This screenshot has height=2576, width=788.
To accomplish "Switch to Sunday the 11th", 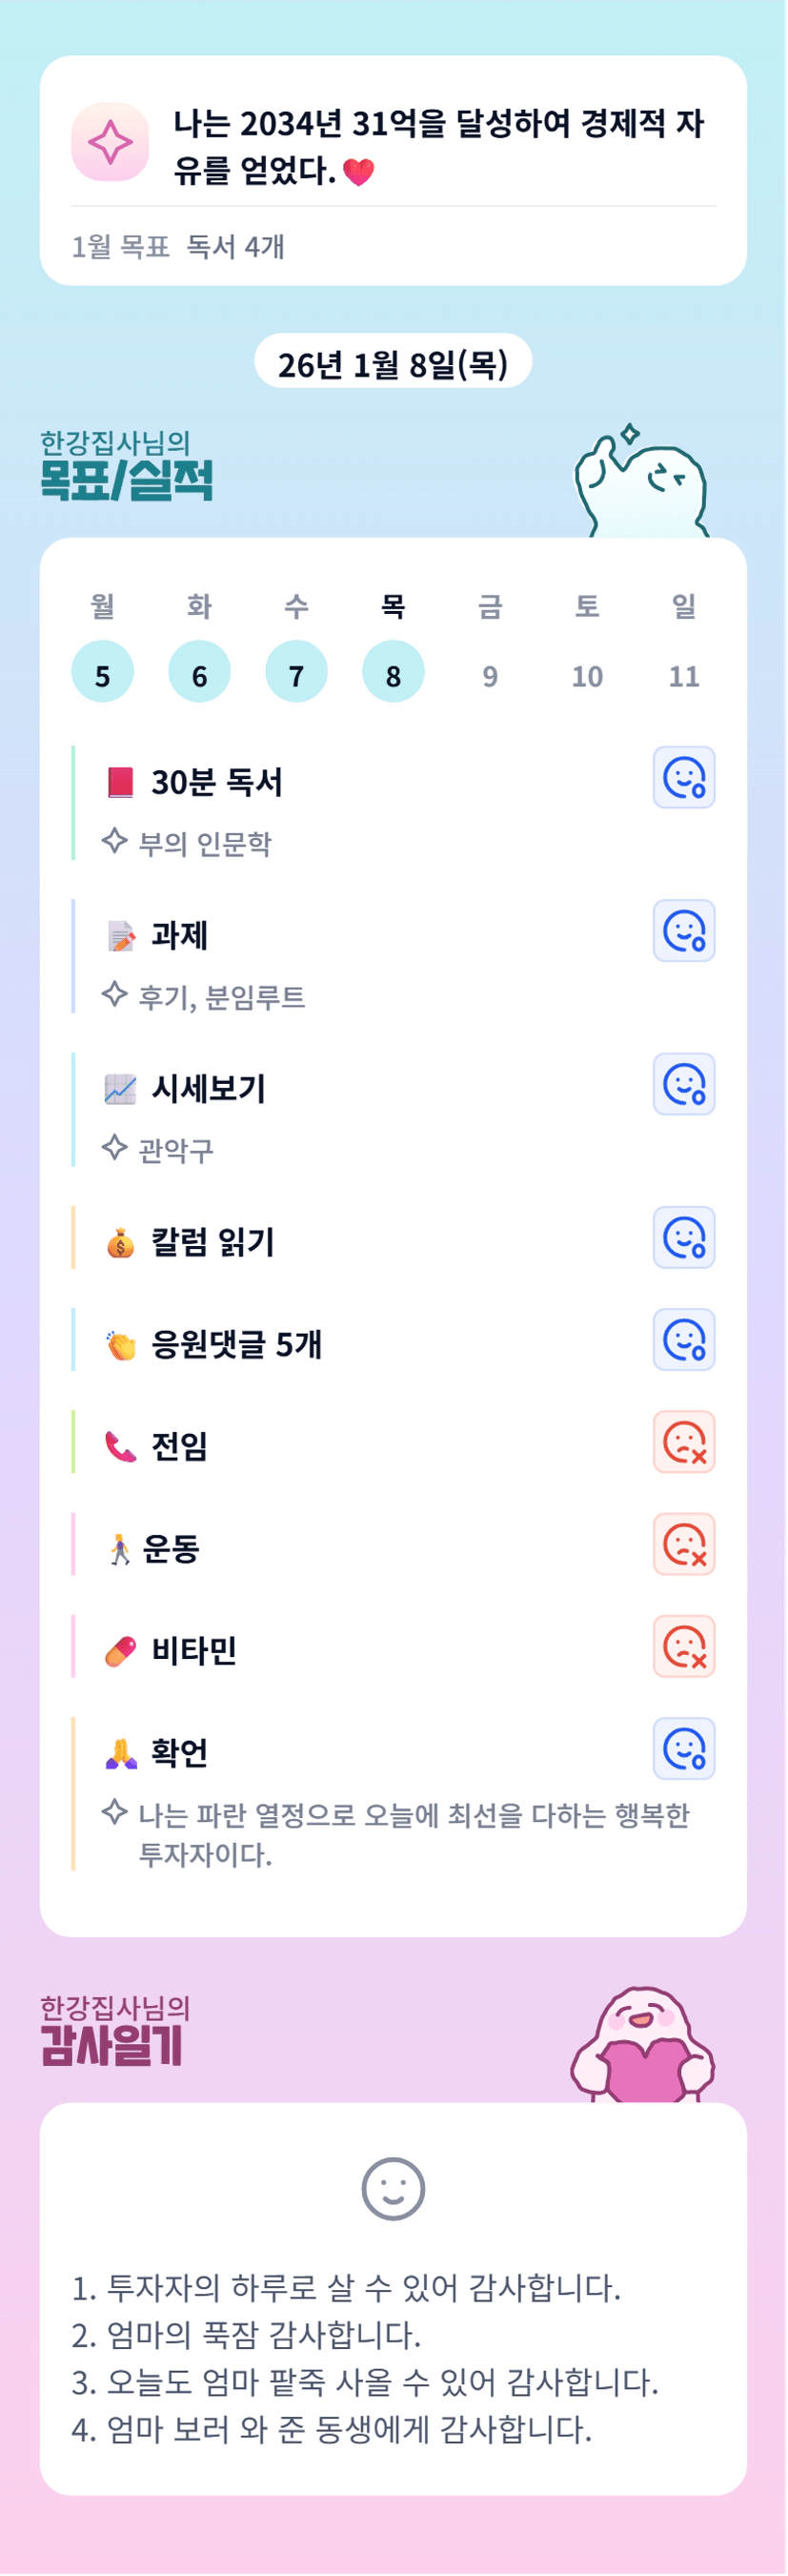I will click(x=684, y=676).
